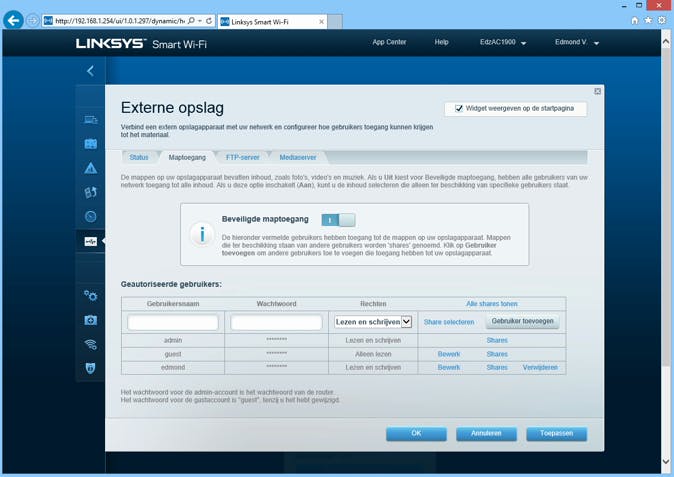Switch to the Status tab
The image size is (674, 477).
(x=139, y=157)
